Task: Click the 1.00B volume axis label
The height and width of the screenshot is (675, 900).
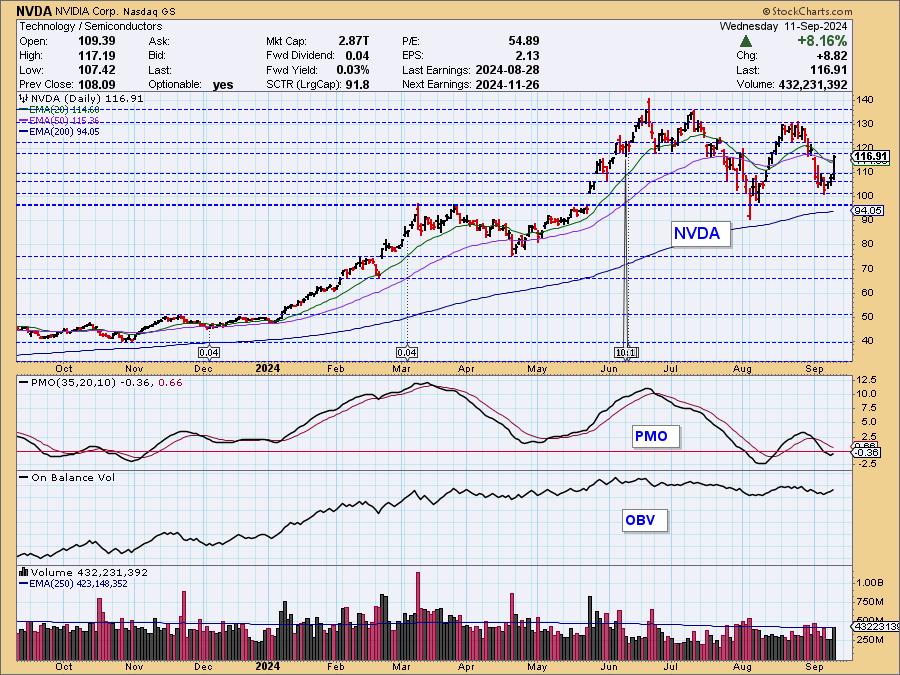Action: point(870,582)
